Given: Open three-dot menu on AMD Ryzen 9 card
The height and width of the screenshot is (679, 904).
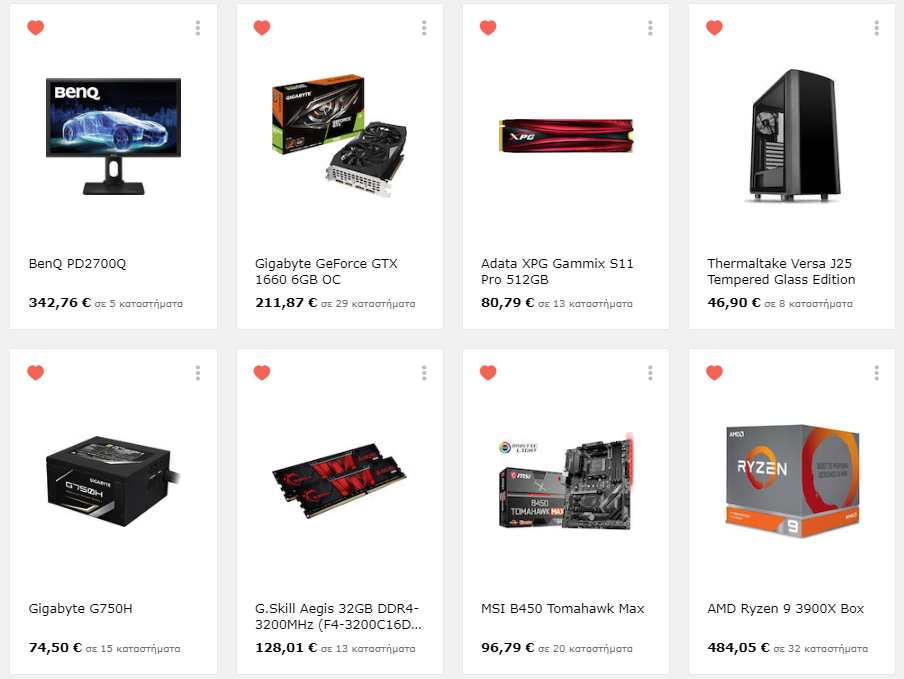Looking at the screenshot, I should pos(876,373).
